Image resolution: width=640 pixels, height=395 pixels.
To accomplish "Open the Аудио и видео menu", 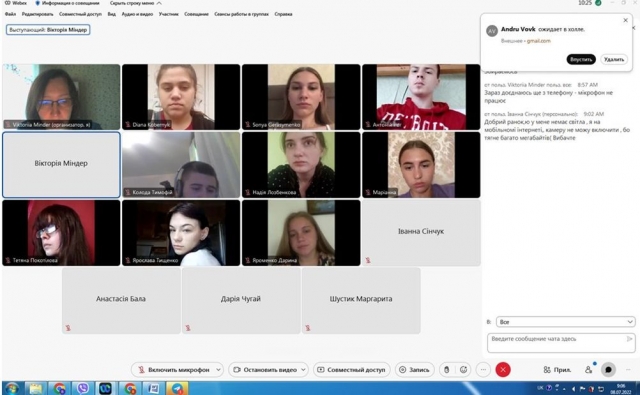I will [137, 14].
